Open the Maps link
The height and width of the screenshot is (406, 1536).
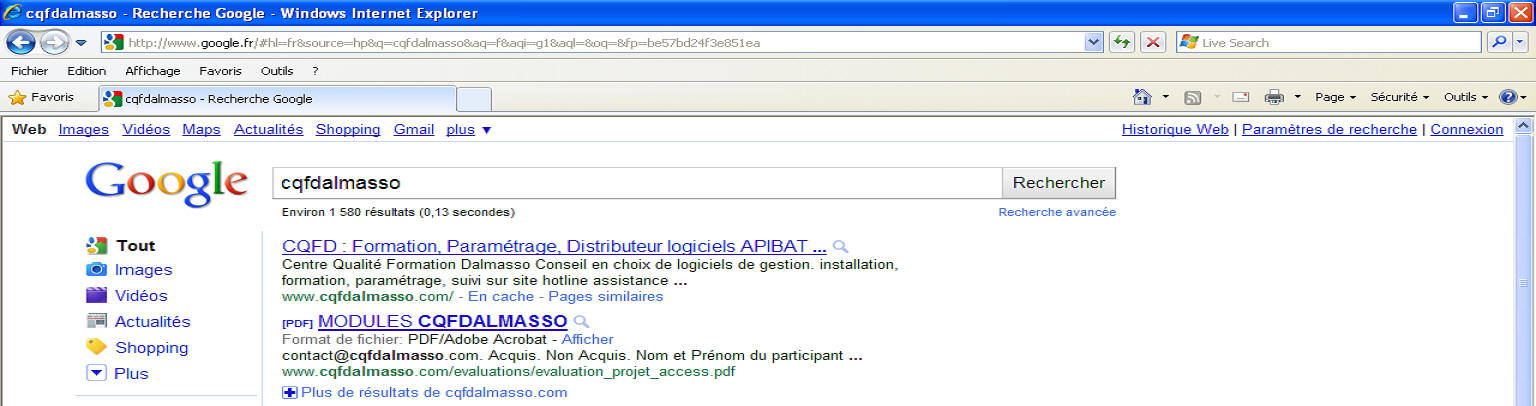(x=201, y=129)
